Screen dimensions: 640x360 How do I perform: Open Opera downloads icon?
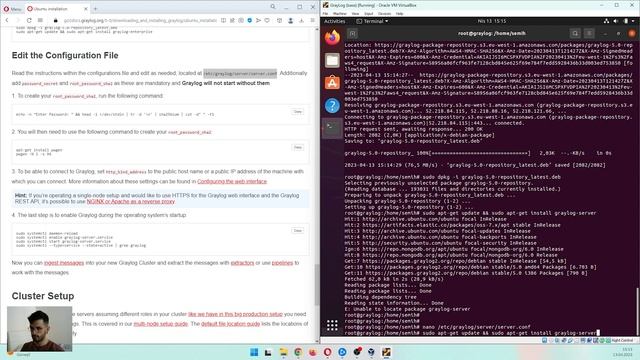(302, 20)
